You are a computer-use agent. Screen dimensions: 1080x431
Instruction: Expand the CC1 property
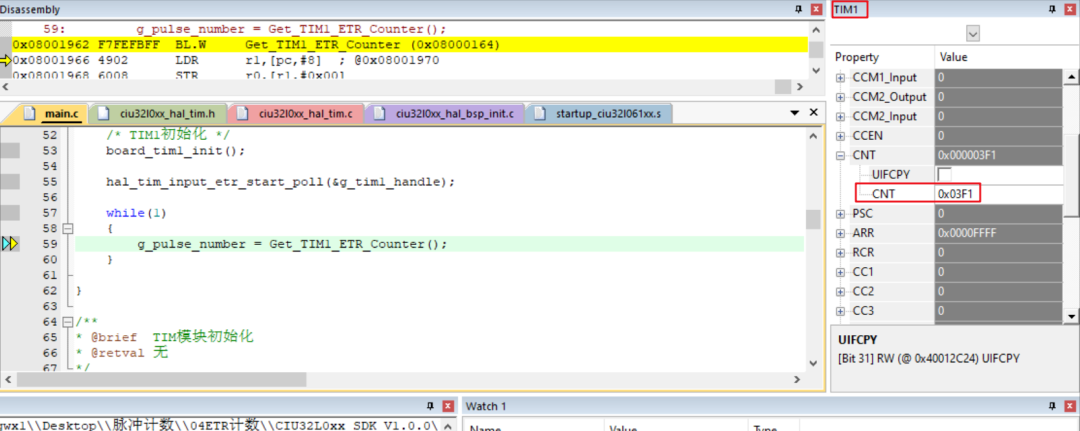(x=840, y=272)
